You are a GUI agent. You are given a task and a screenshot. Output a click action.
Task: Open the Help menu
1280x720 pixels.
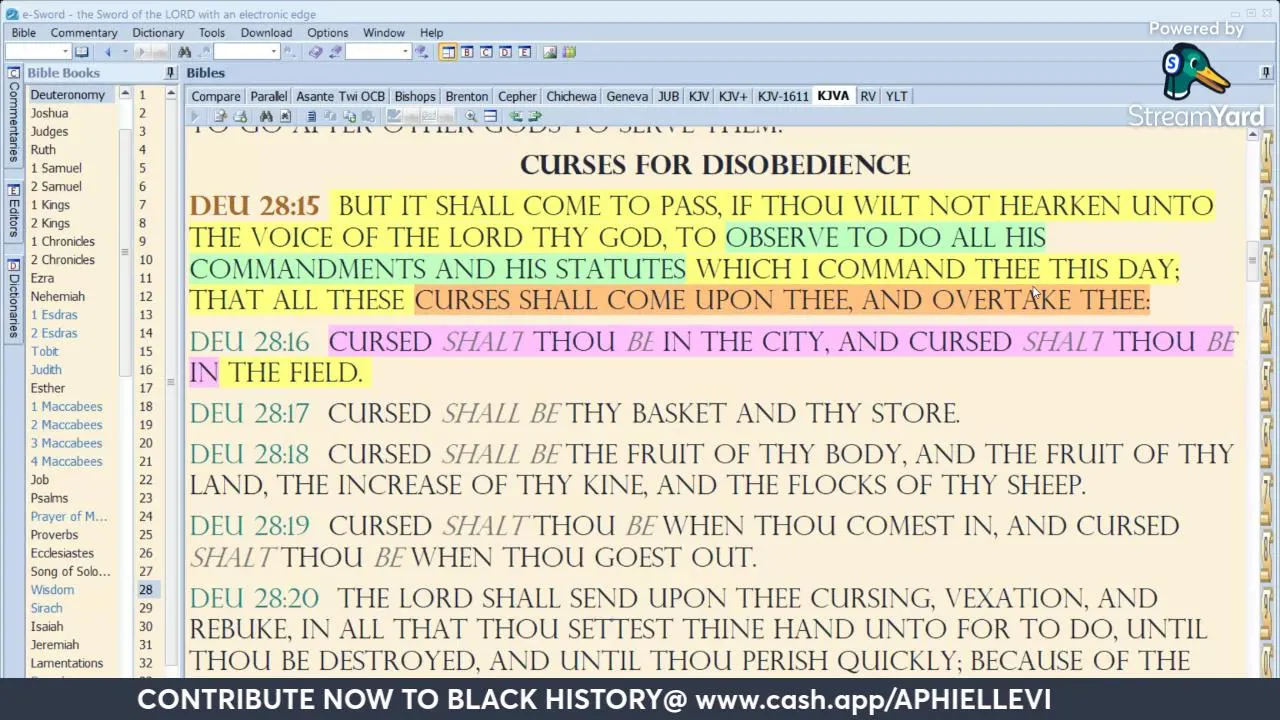[x=431, y=33]
